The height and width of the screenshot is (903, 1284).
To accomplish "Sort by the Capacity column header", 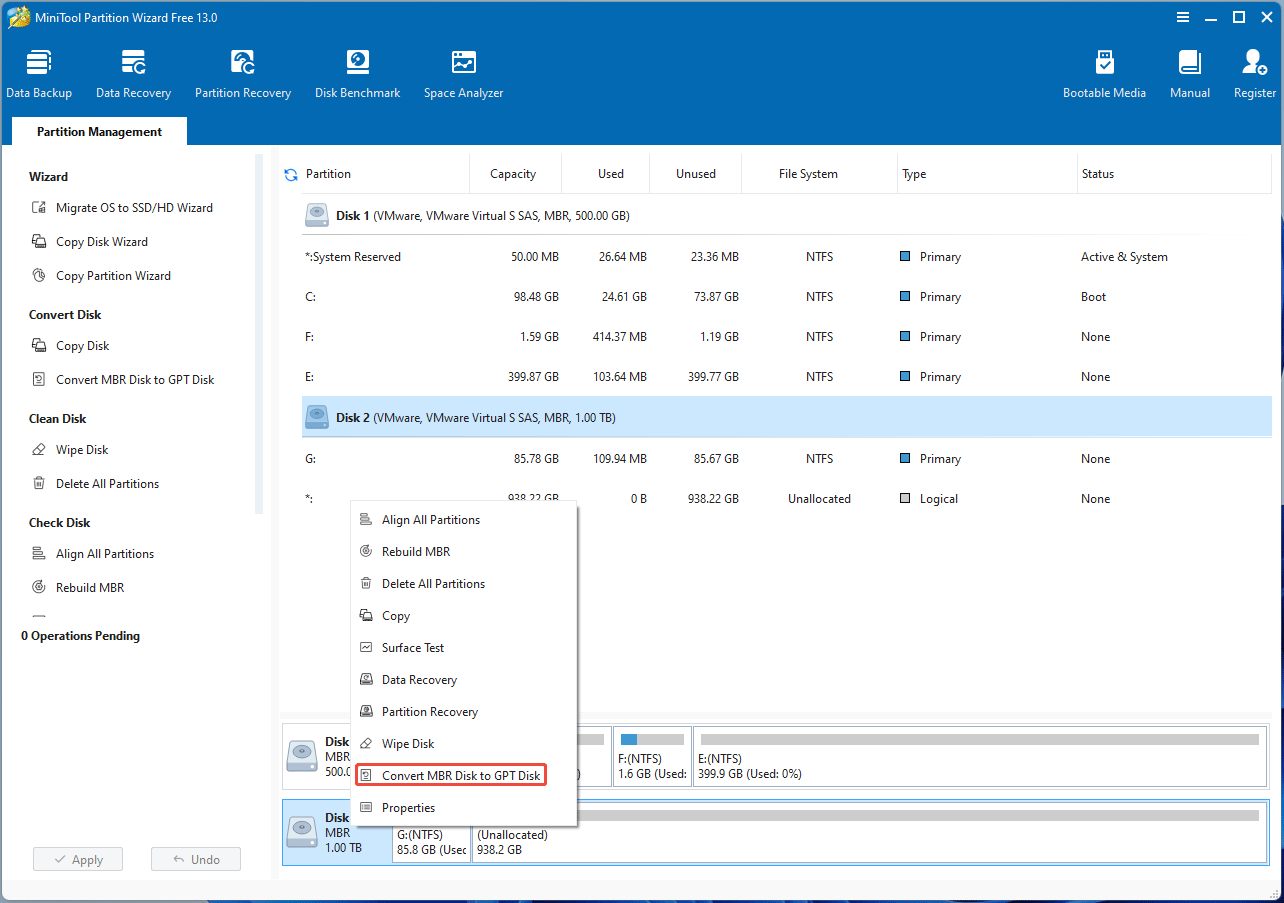I will click(x=513, y=174).
